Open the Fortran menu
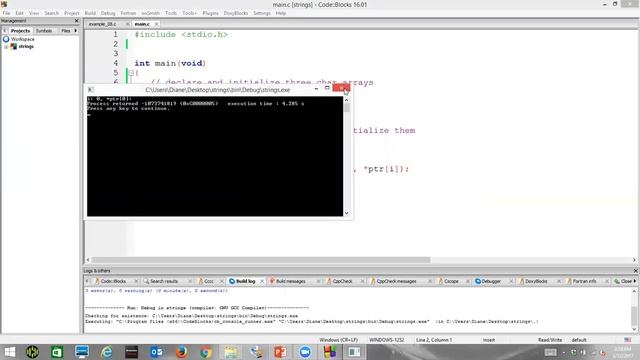Screen dimensions: 640x360 click(x=128, y=13)
